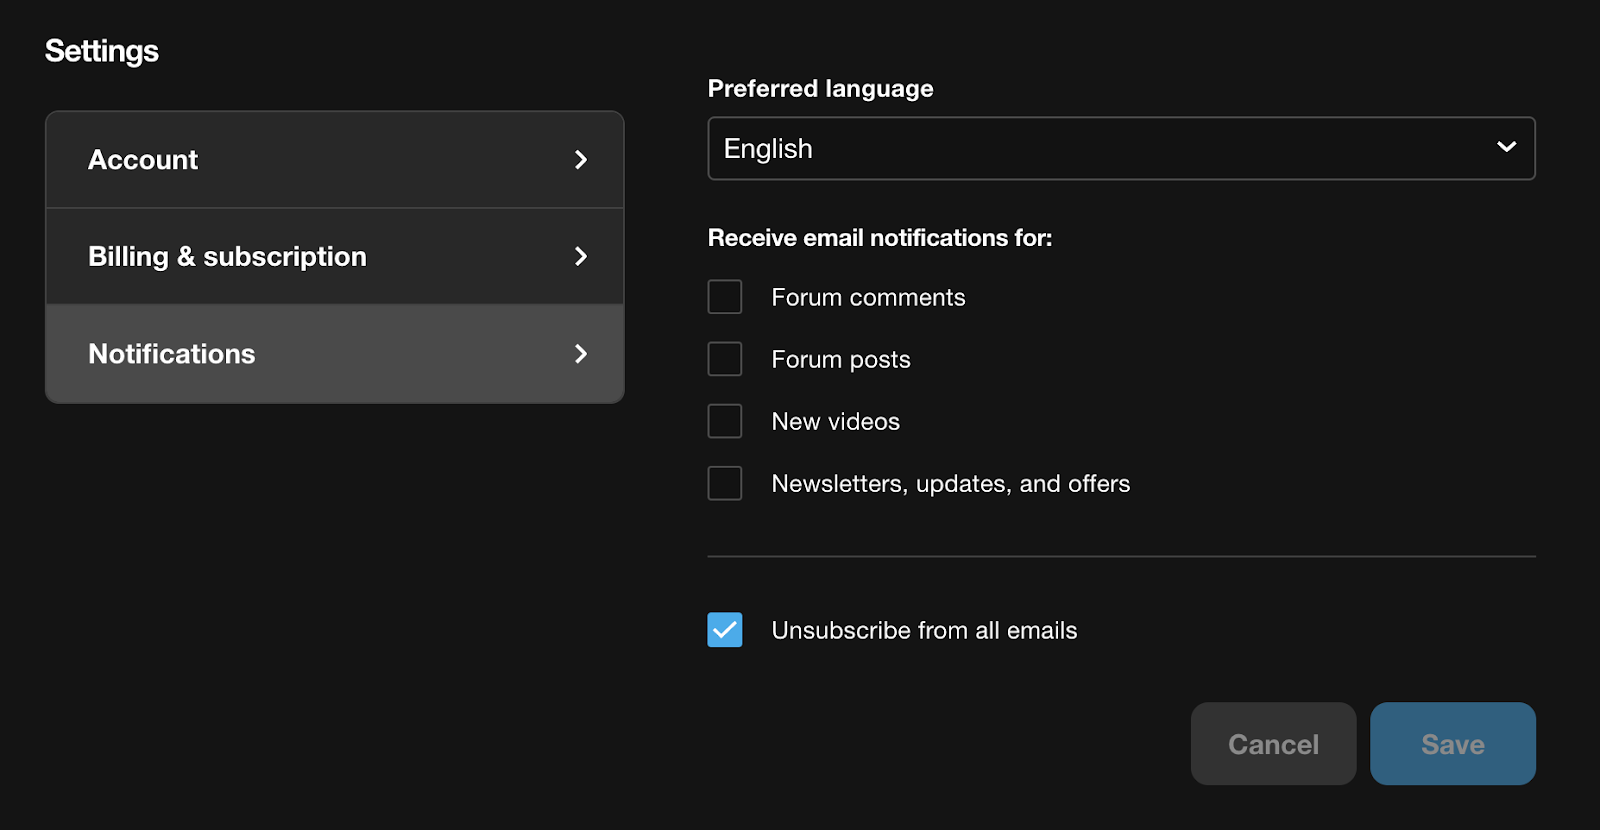
Task: Click the "Newsletters, updates, and offers" label text
Action: tap(950, 483)
